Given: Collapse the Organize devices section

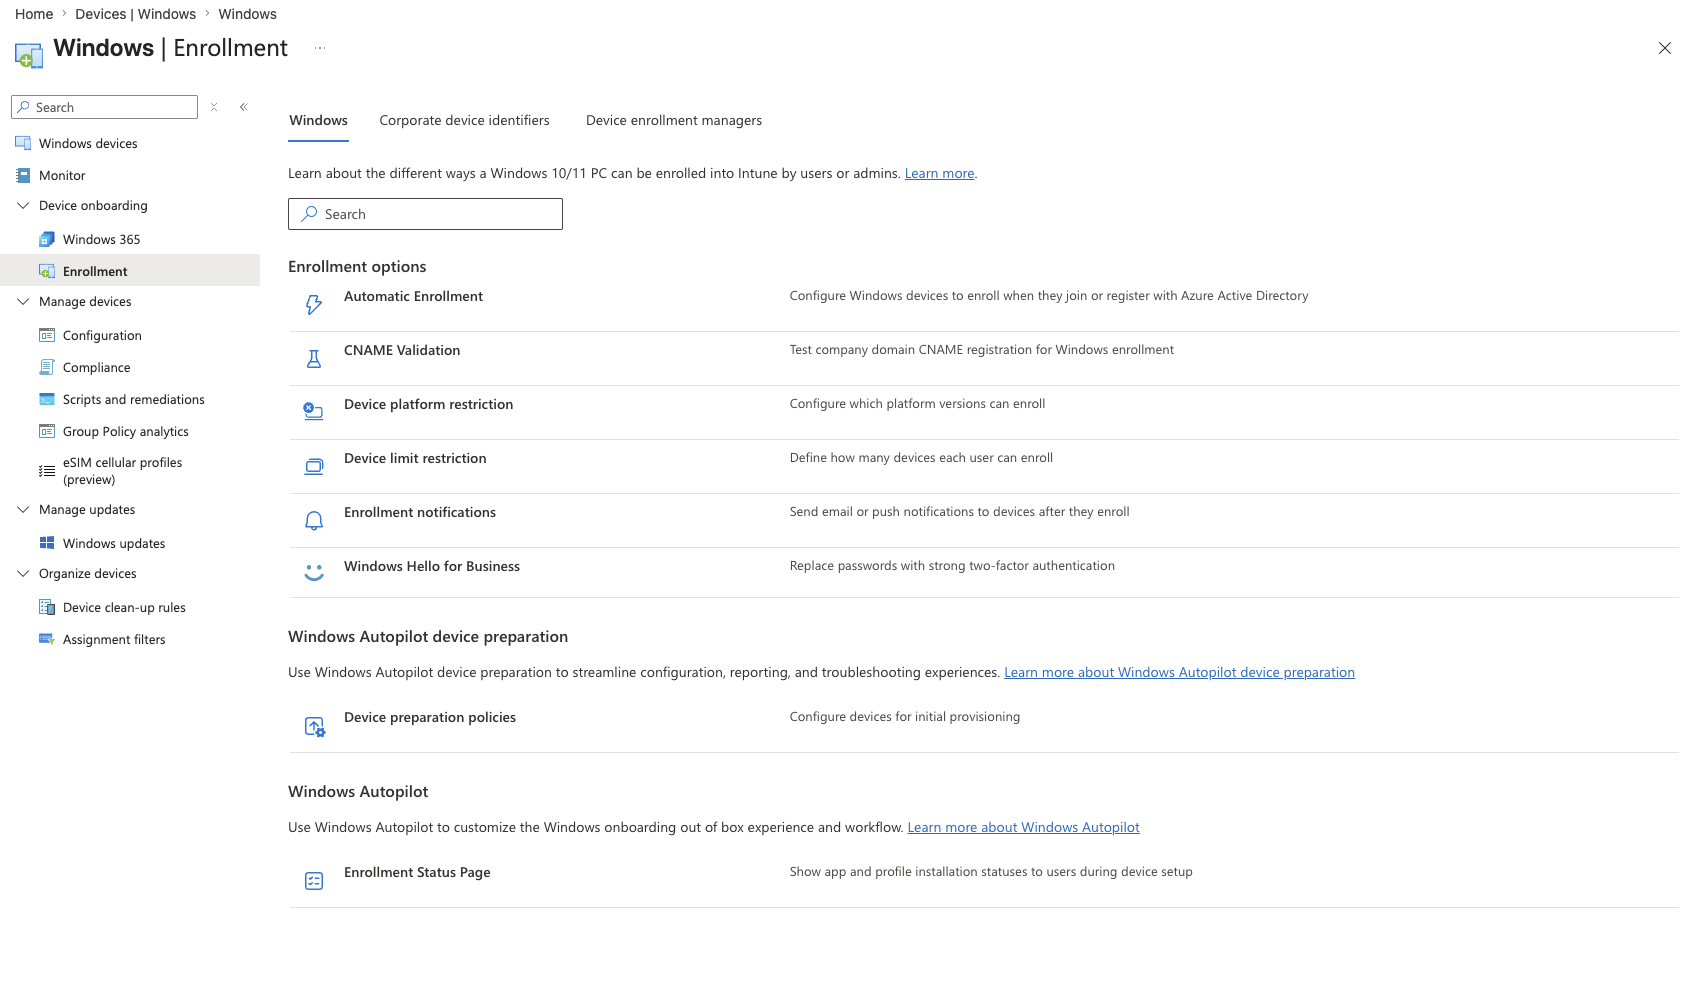Looking at the screenshot, I should click(23, 573).
